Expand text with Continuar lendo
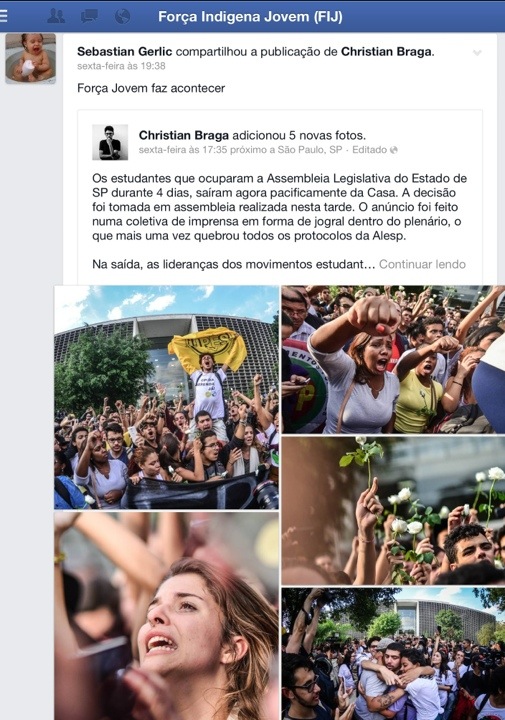Screen dimensions: 505x720 coord(422,264)
